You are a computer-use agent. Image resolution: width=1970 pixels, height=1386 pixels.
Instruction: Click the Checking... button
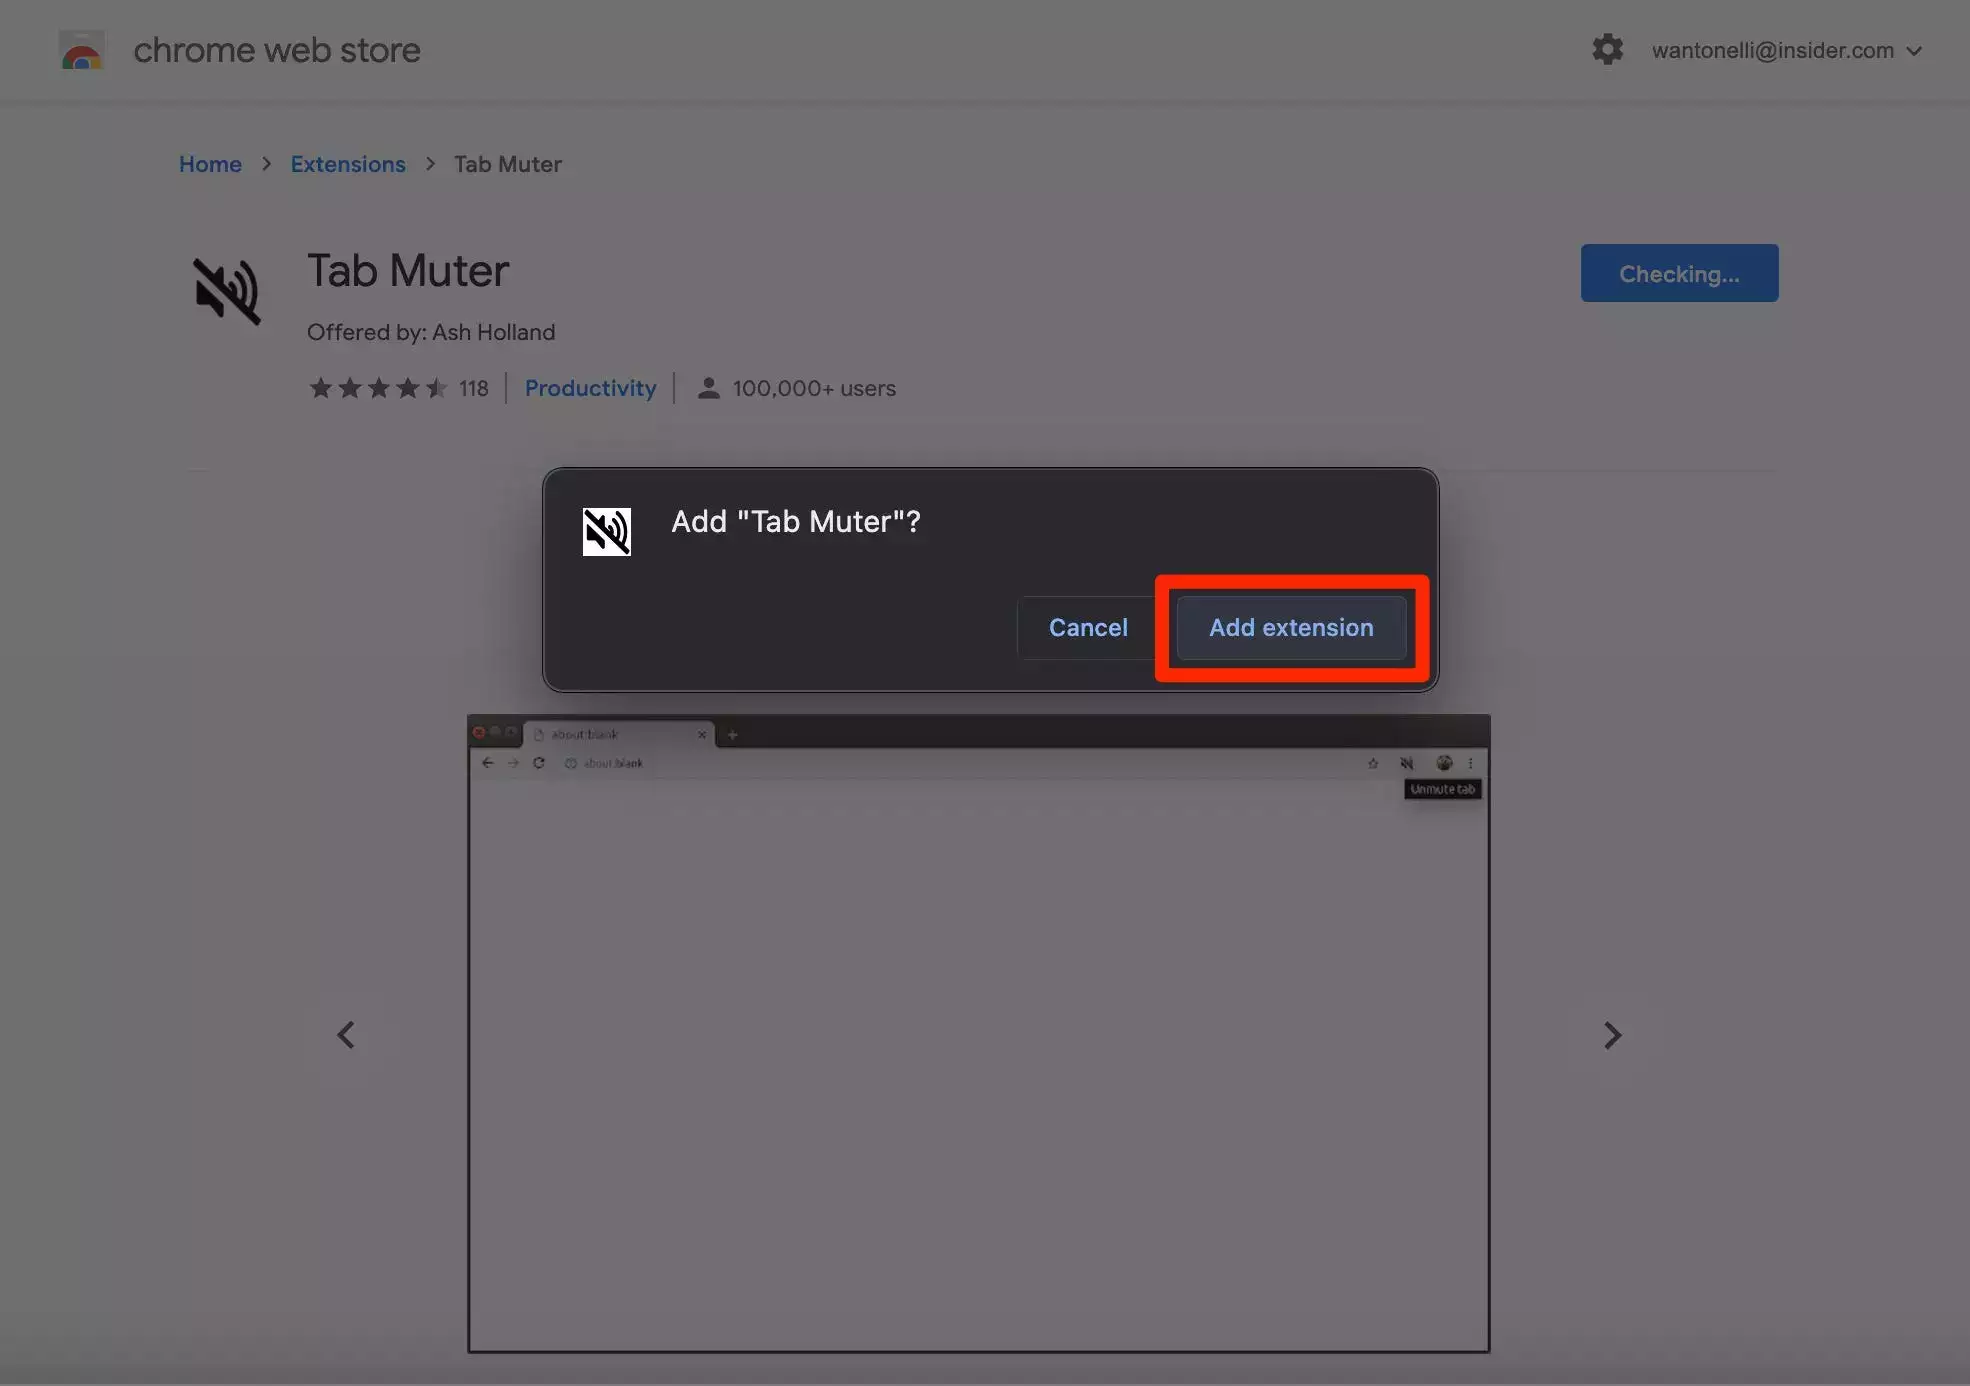click(1679, 273)
